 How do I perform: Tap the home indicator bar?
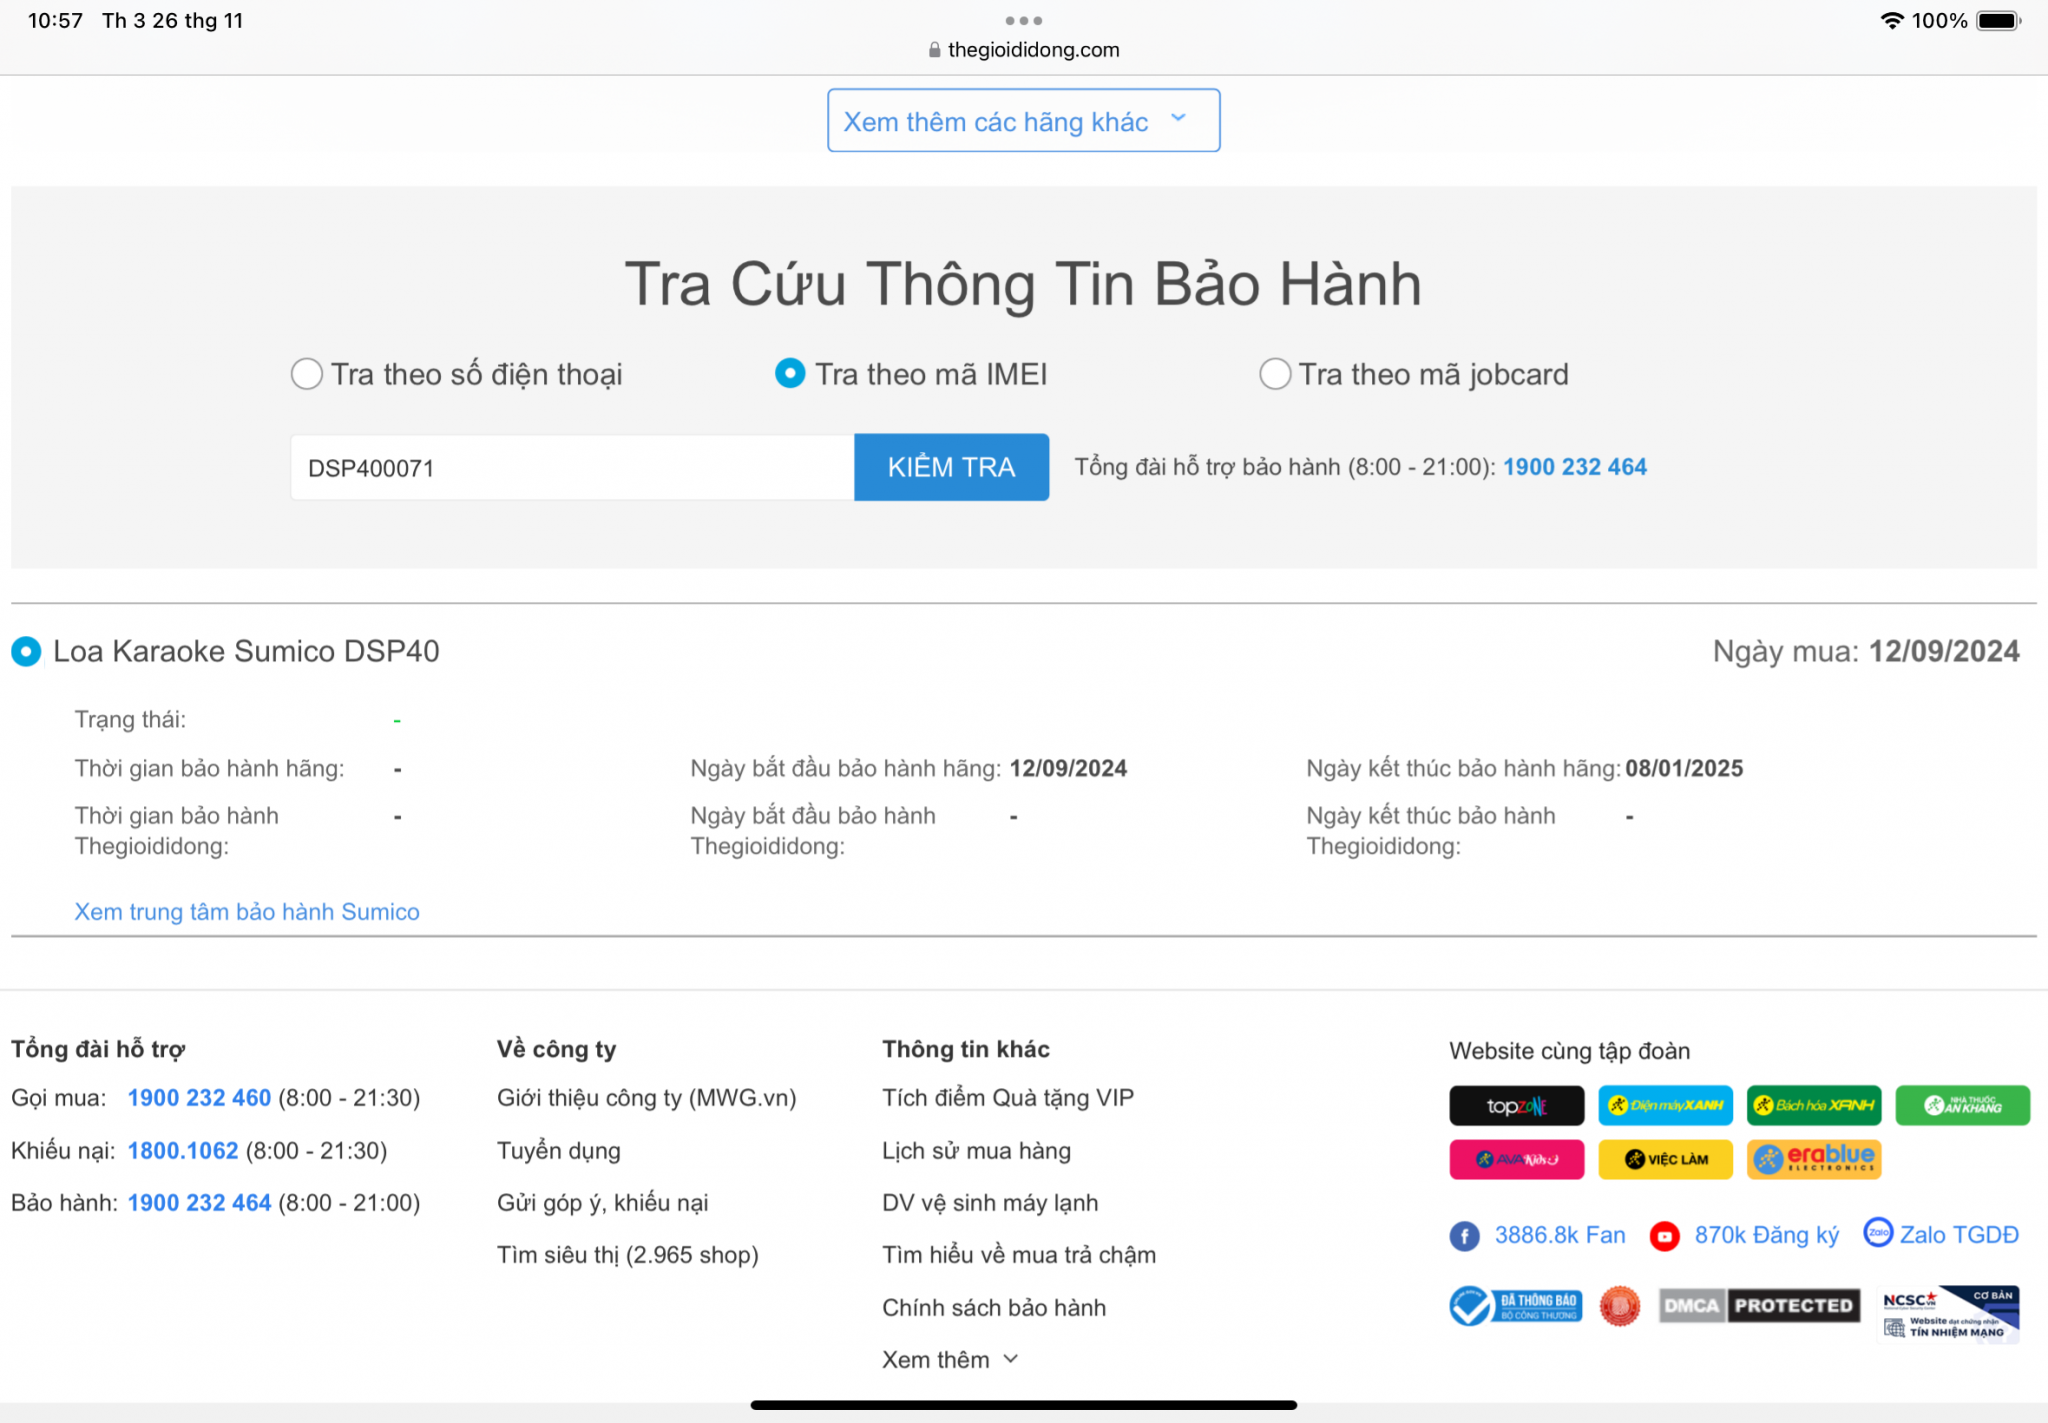point(1023,1405)
